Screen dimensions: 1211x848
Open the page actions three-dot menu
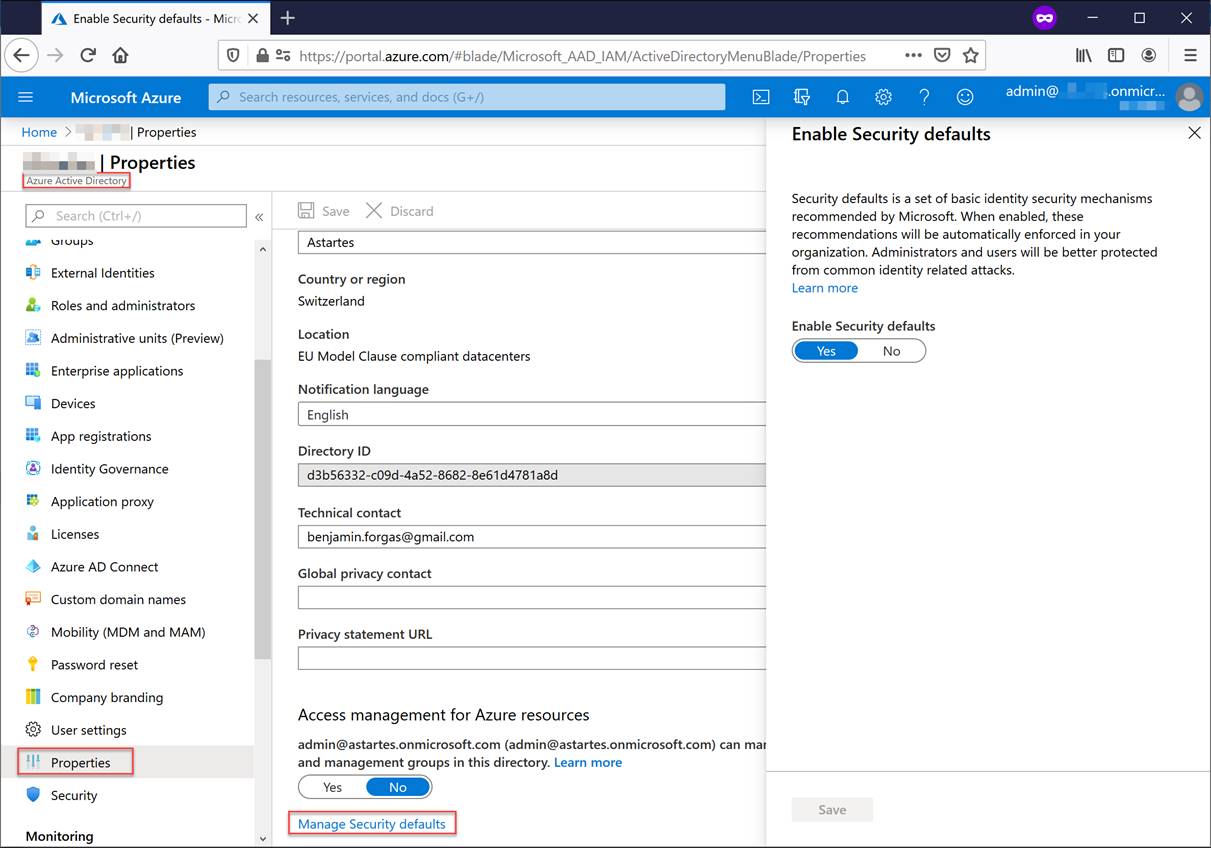pyautogui.click(x=913, y=55)
